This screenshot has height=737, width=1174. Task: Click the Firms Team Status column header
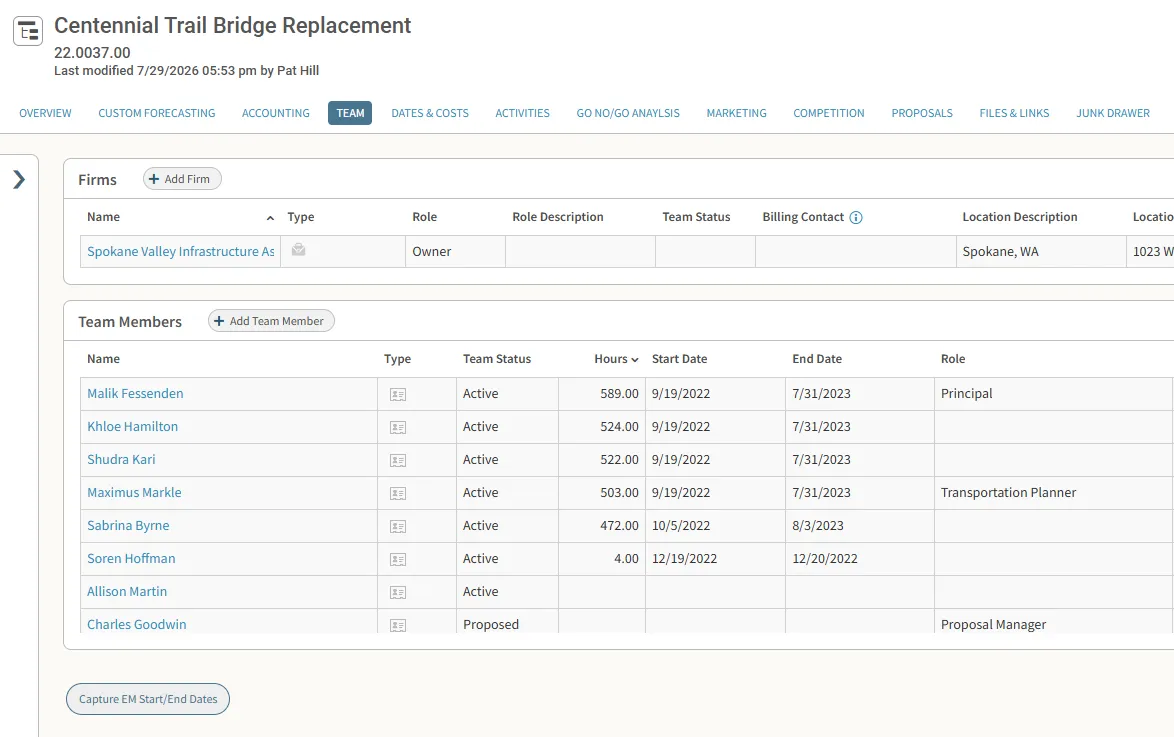696,216
